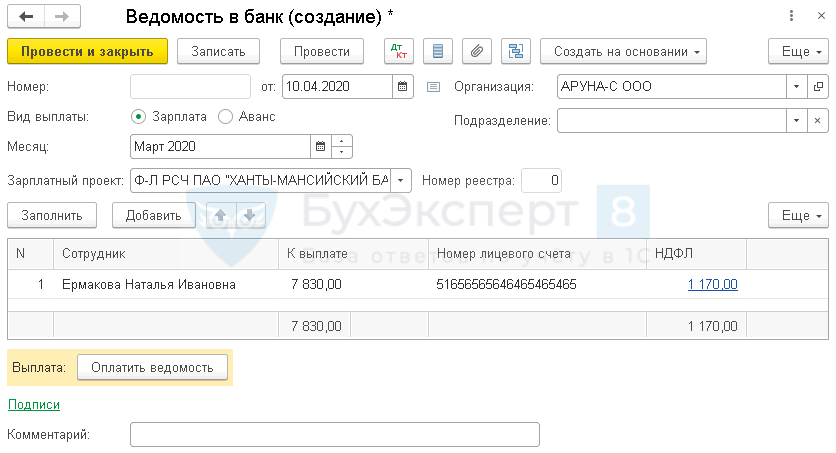The image size is (836, 453).
Task: Open the three-dot window menu
Action: point(791,16)
